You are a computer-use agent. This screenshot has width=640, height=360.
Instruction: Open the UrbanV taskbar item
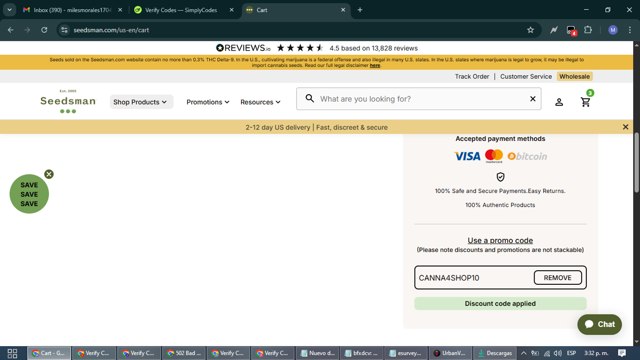pos(451,353)
